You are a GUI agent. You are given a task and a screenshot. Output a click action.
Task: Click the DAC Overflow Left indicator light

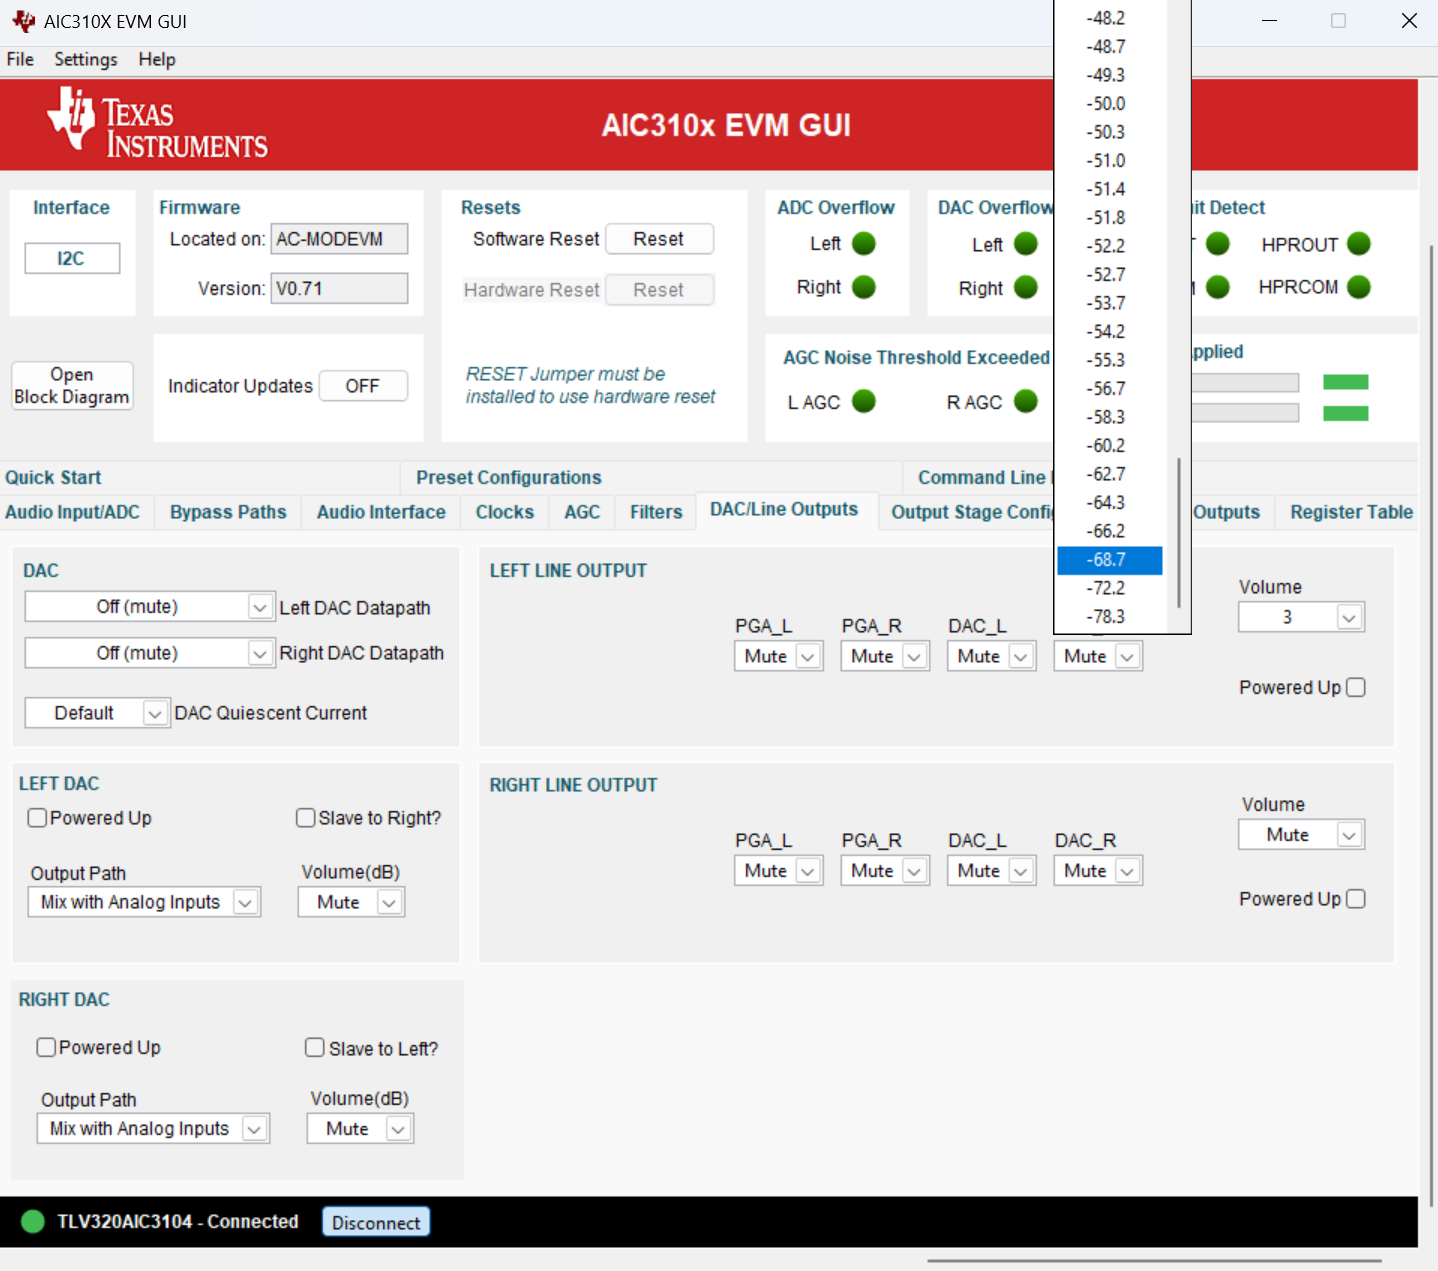point(1026,244)
